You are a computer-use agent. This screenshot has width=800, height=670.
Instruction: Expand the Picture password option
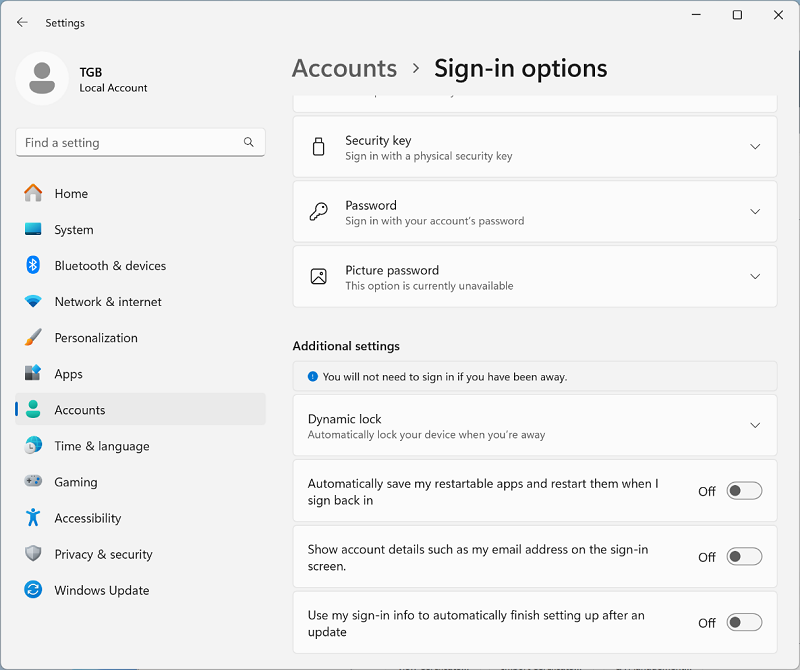tap(754, 277)
